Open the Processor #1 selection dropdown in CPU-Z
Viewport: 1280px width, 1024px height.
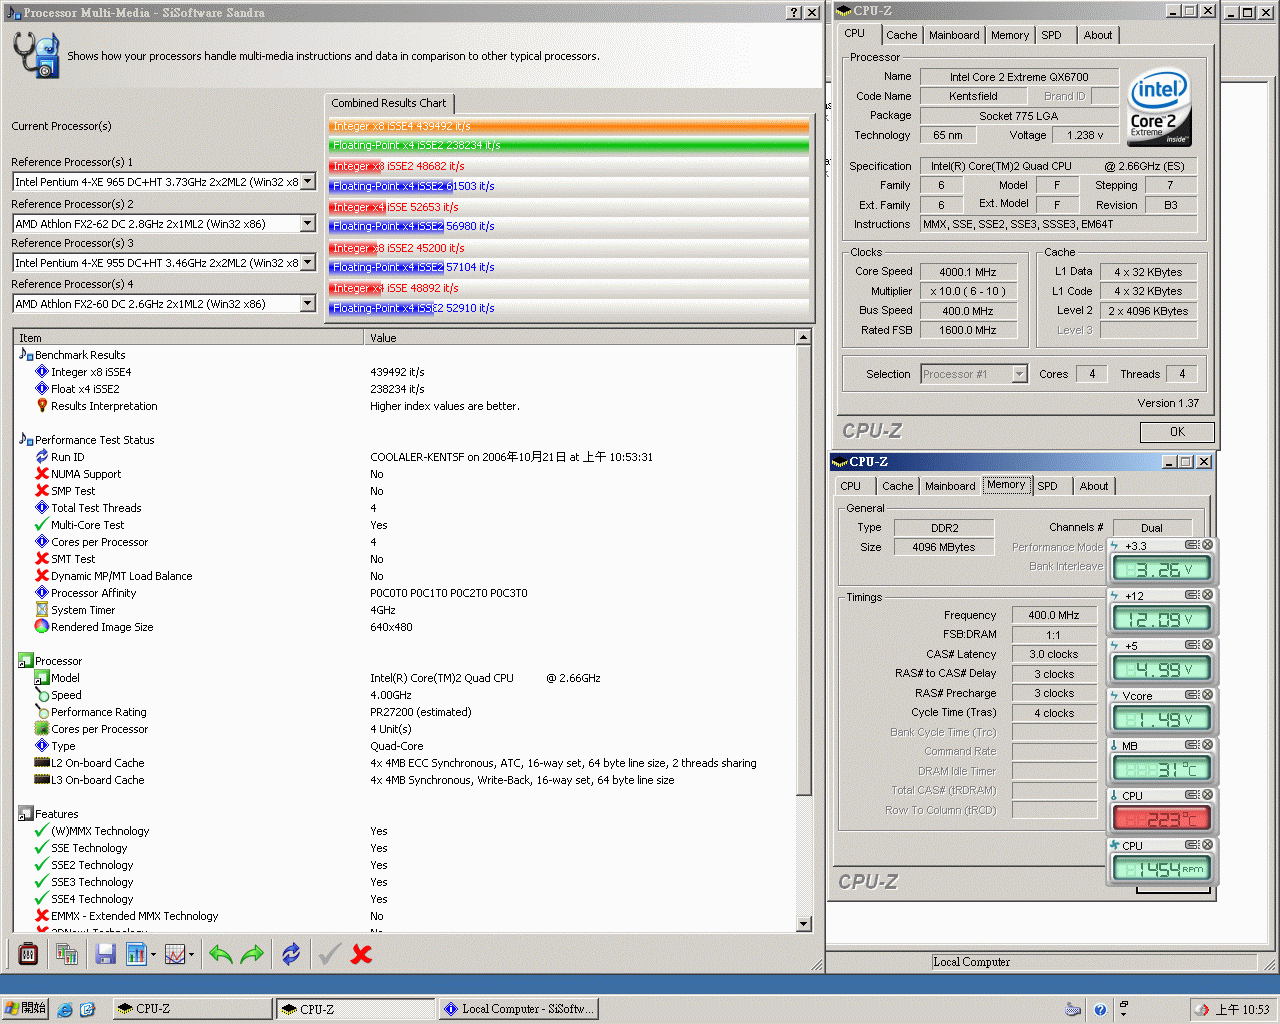1019,374
